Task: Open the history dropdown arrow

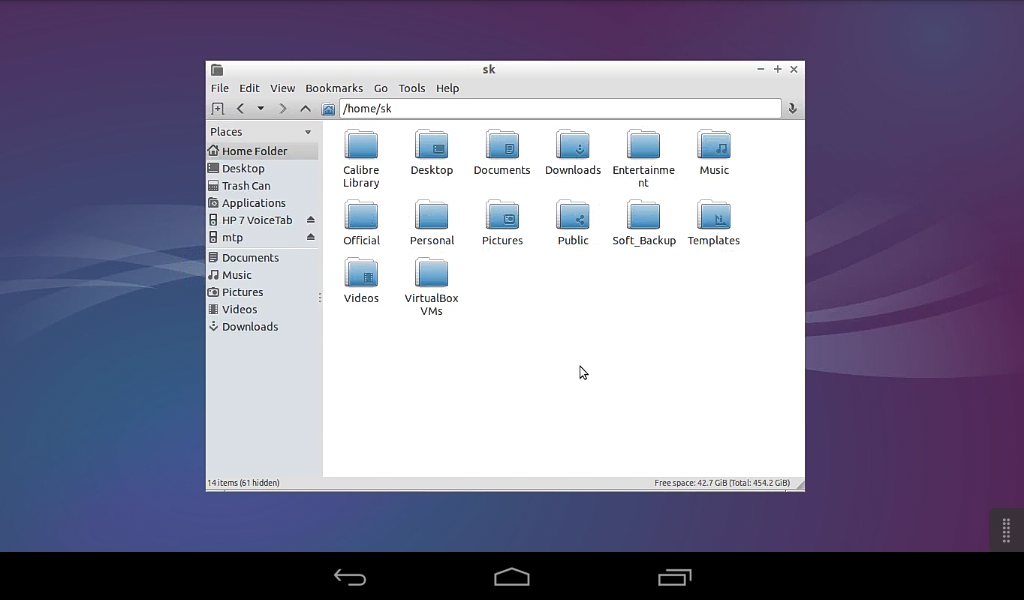Action: point(261,109)
